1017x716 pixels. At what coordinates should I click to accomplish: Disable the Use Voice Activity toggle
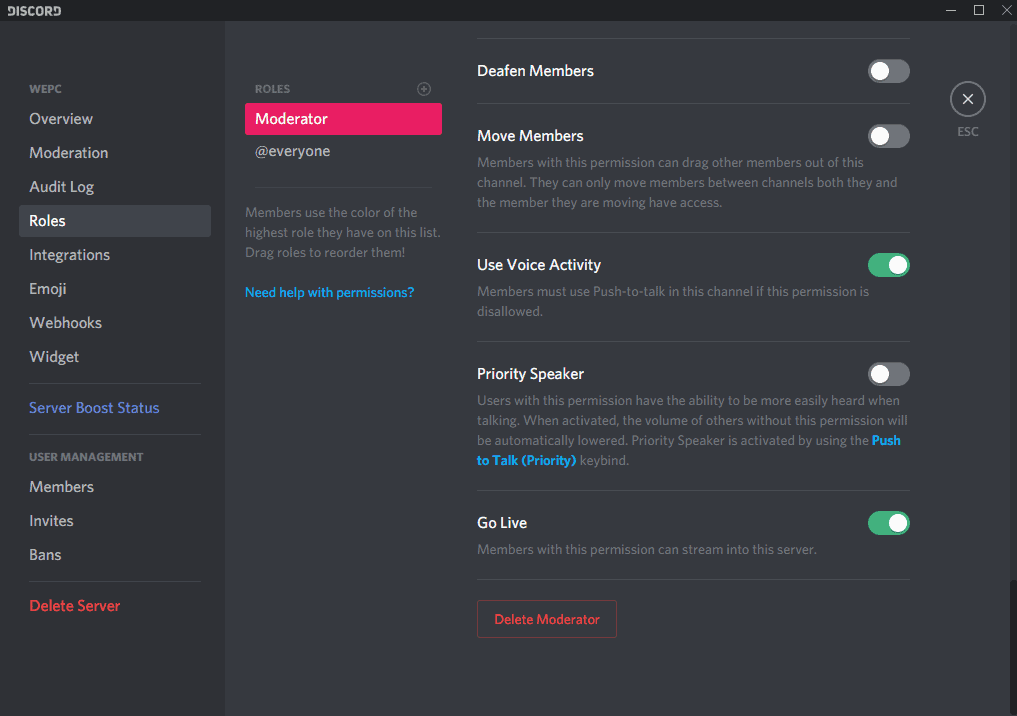pyautogui.click(x=889, y=265)
